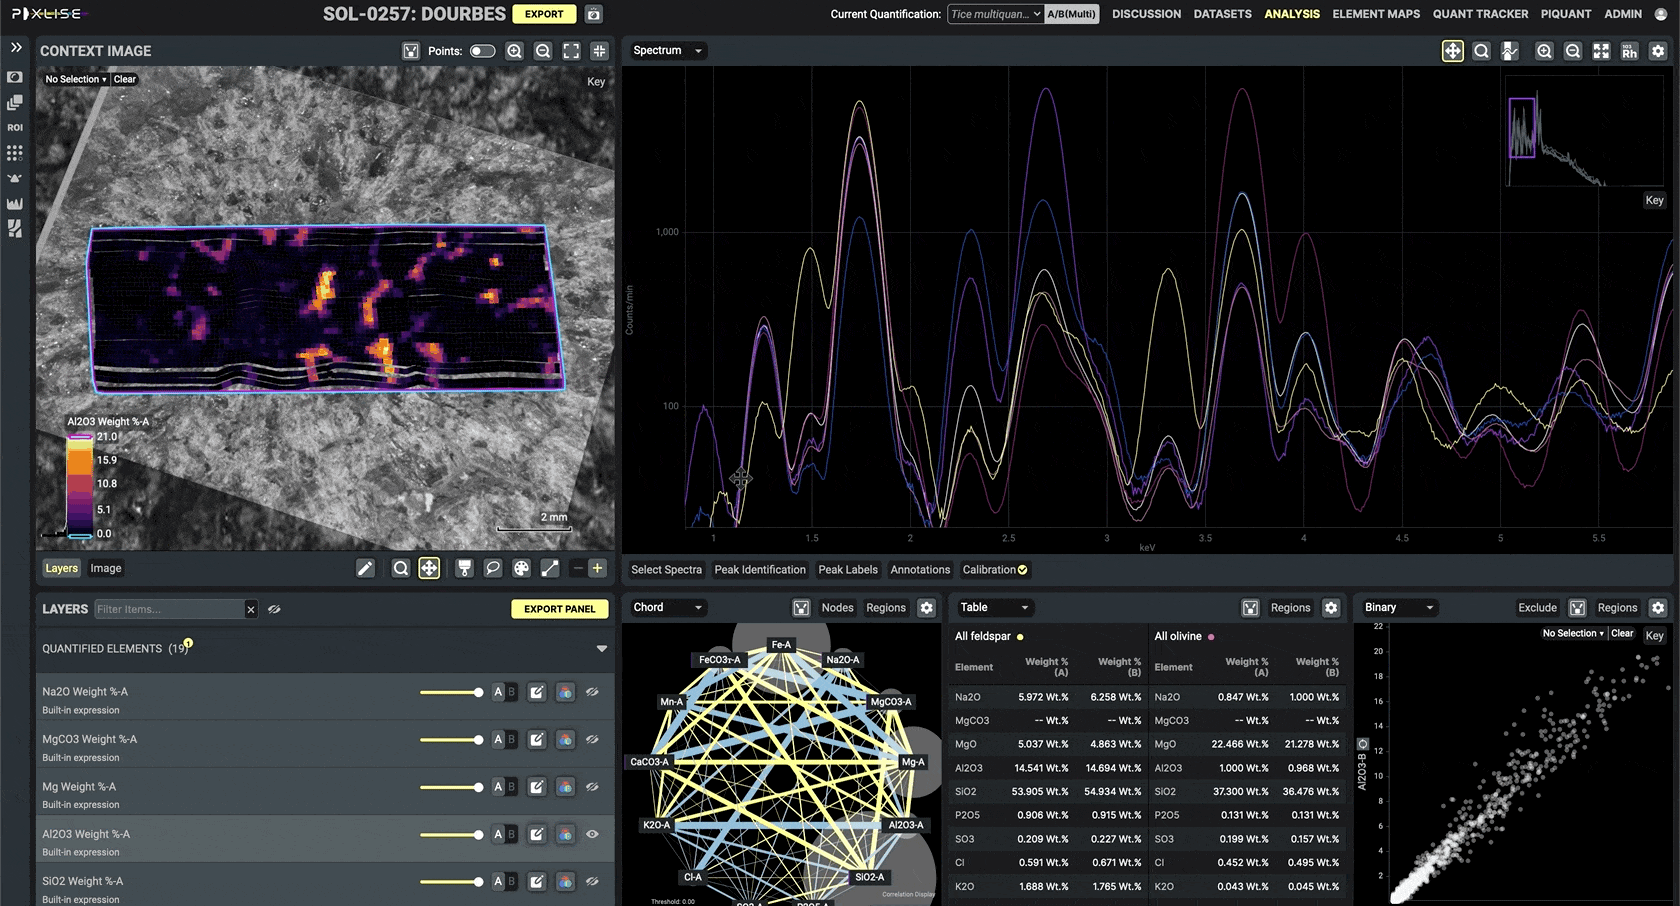The width and height of the screenshot is (1680, 906).
Task: Adjust opacity slider for SiO2 Weight %-A
Action: [451, 882]
